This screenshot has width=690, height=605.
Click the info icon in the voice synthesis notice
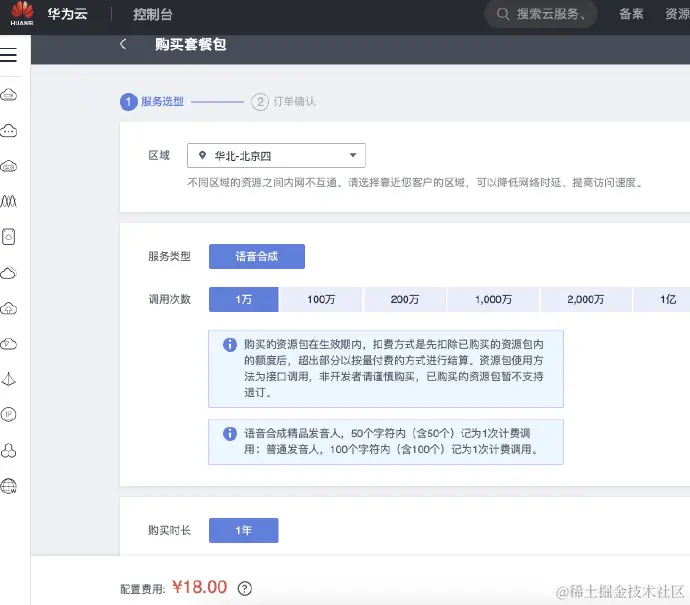(x=230, y=433)
